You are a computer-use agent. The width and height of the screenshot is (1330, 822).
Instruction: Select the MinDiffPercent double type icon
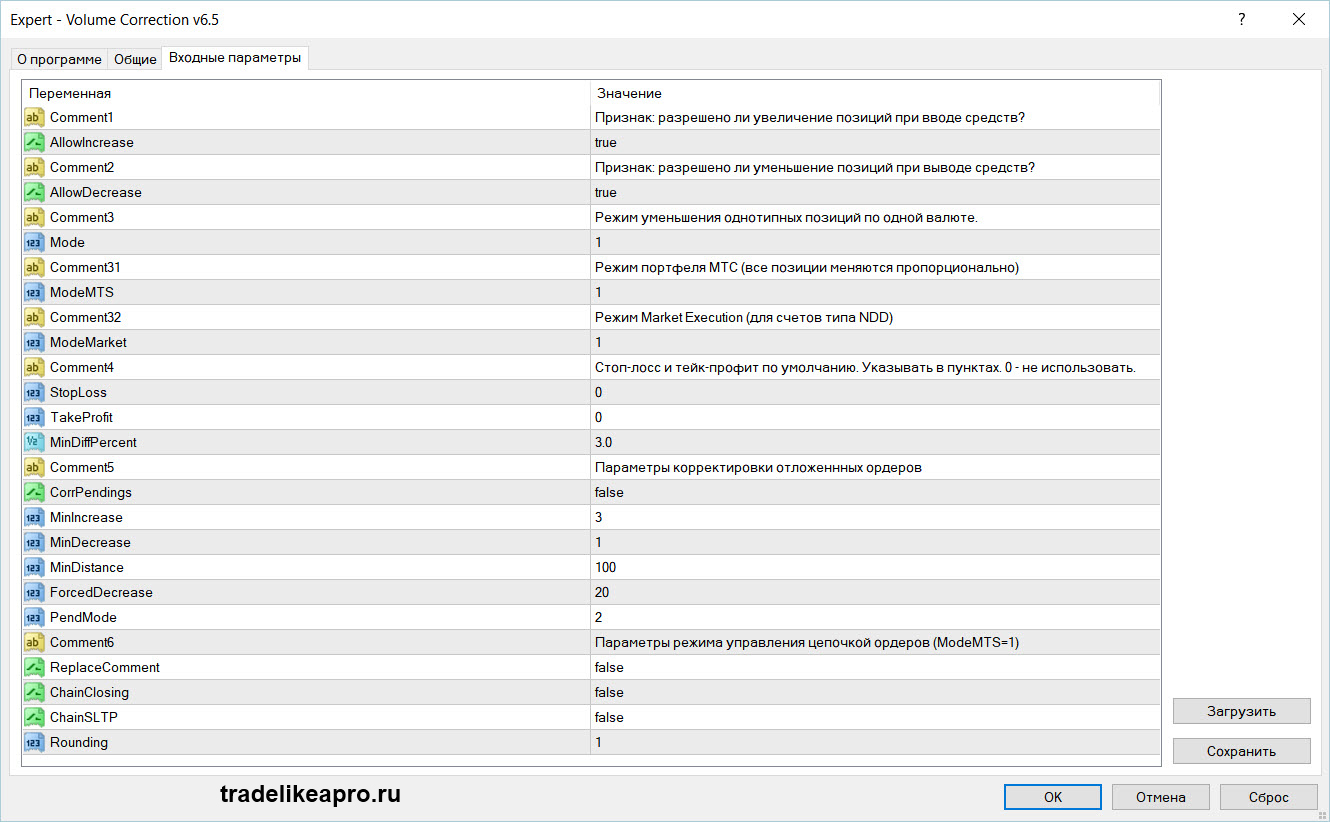(x=34, y=442)
